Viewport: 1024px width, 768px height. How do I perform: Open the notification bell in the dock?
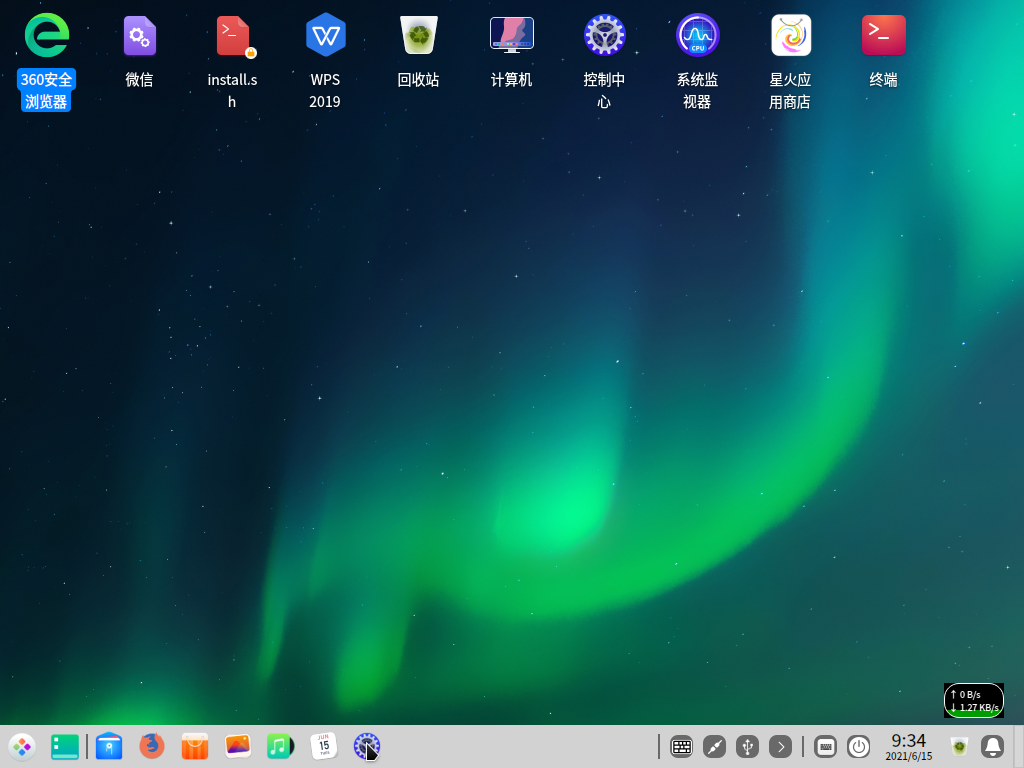(x=992, y=746)
